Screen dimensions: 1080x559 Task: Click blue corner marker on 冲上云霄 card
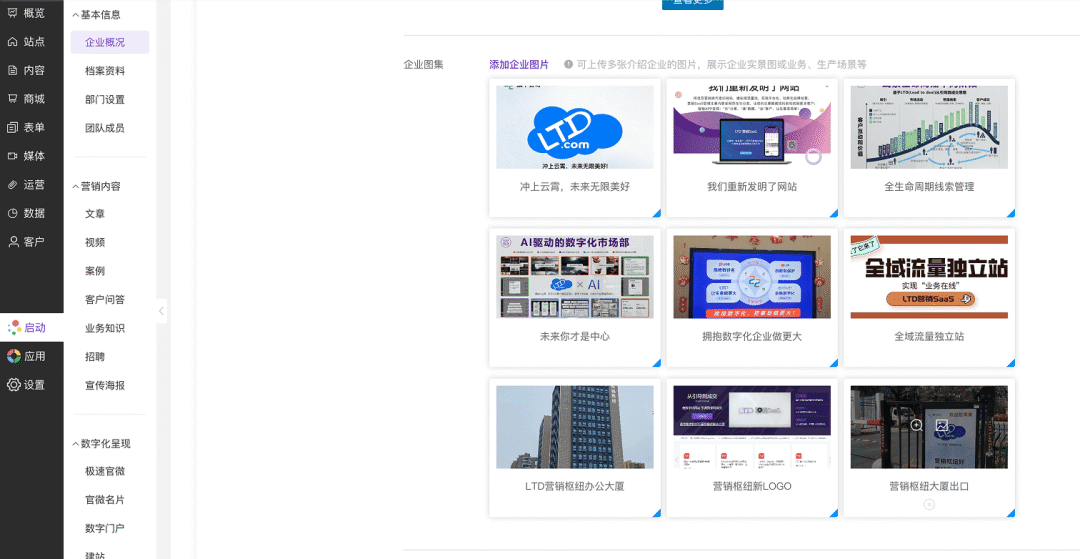coord(657,213)
